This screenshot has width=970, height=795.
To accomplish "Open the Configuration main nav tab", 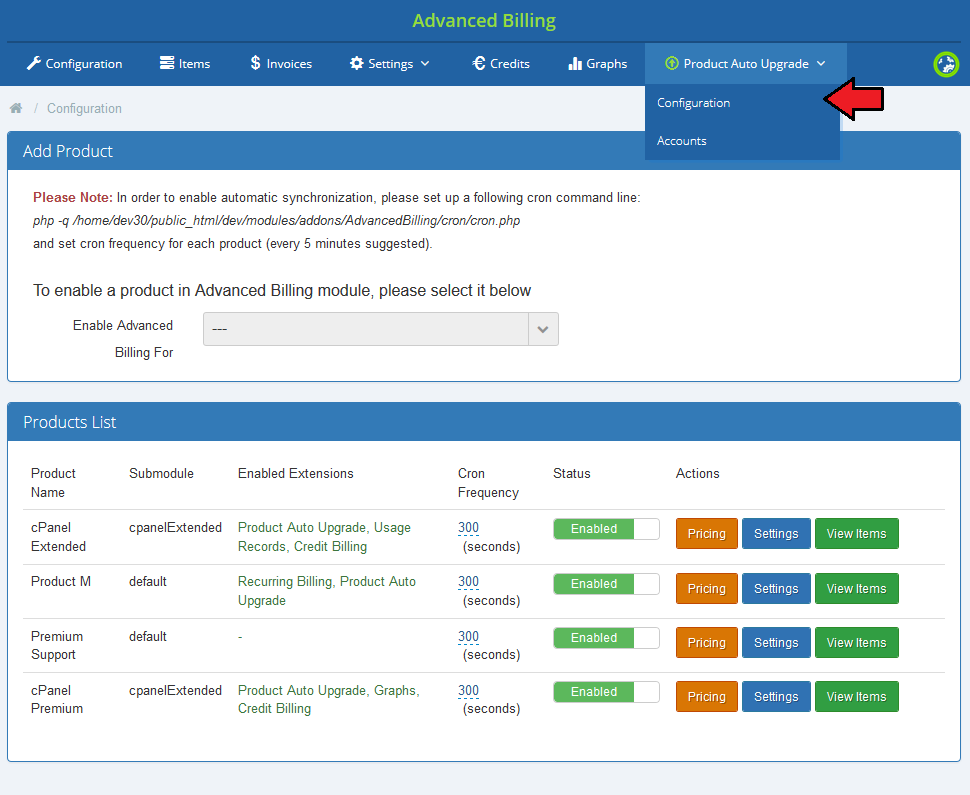I will pos(74,63).
